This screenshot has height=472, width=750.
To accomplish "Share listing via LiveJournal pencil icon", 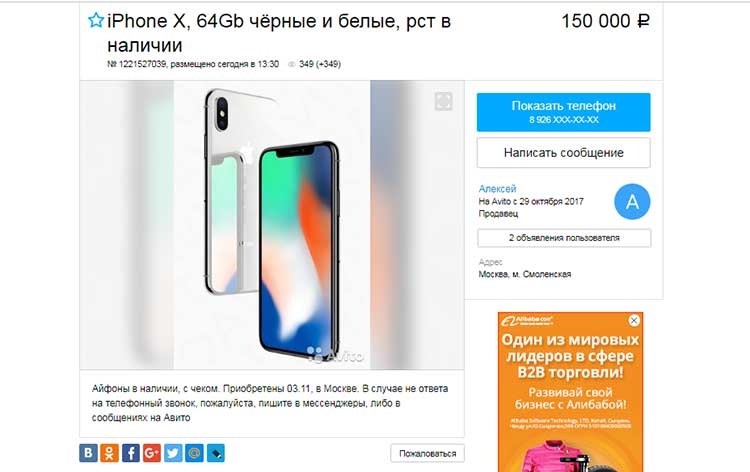I will tap(216, 453).
